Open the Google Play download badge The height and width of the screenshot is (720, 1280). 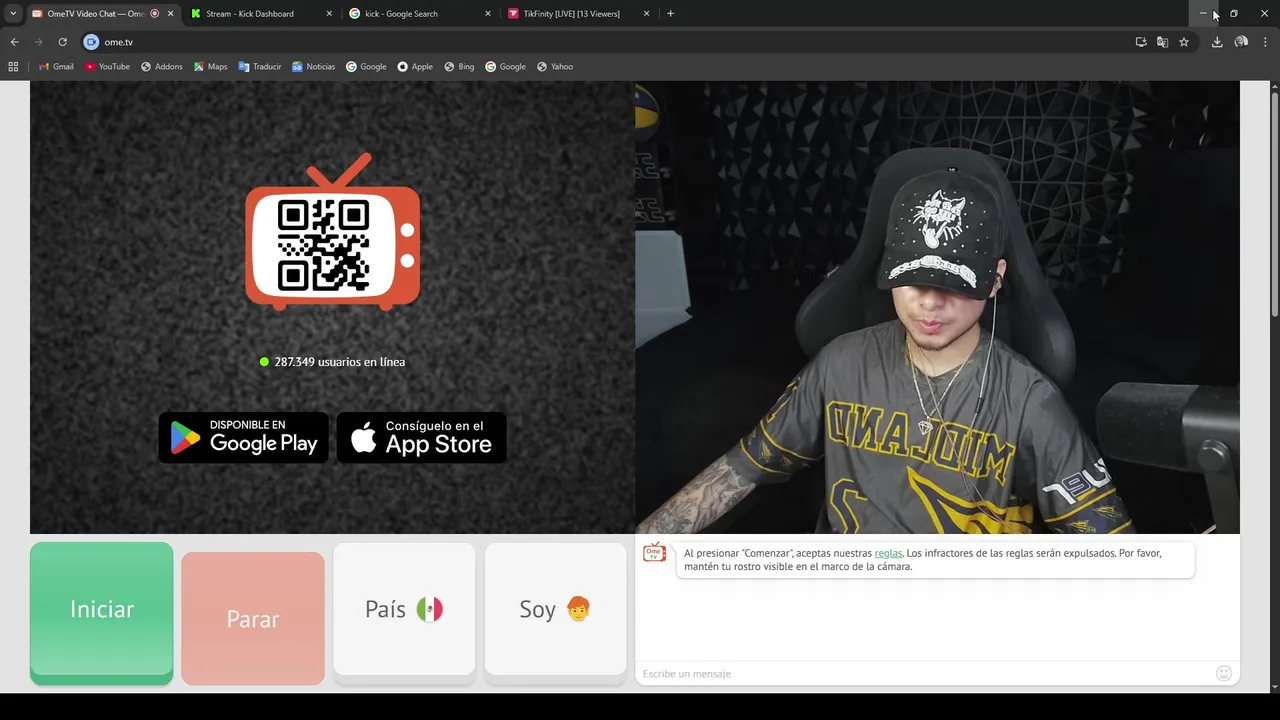click(244, 438)
